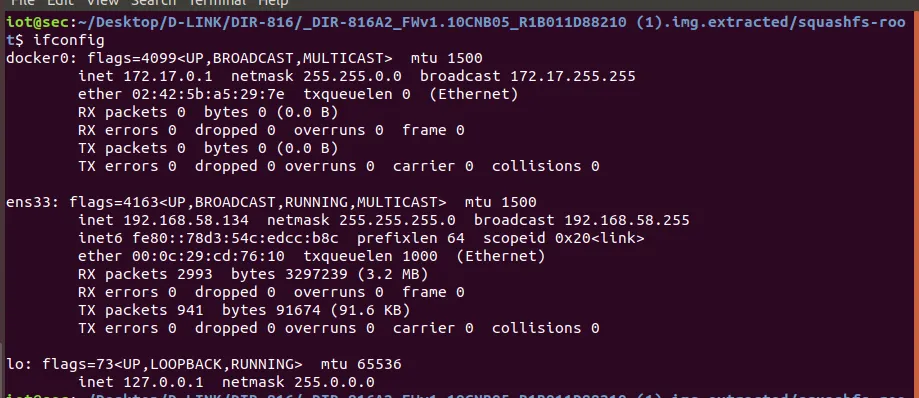
Task: Click the IP address 192.168.58.134
Action: pyautogui.click(x=186, y=220)
